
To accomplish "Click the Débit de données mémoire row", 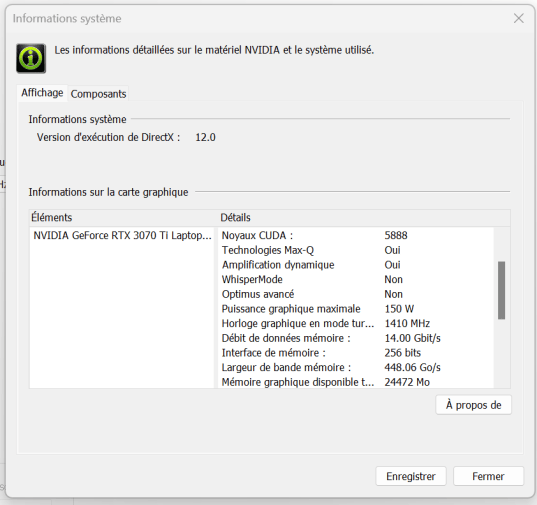I will click(x=356, y=338).
